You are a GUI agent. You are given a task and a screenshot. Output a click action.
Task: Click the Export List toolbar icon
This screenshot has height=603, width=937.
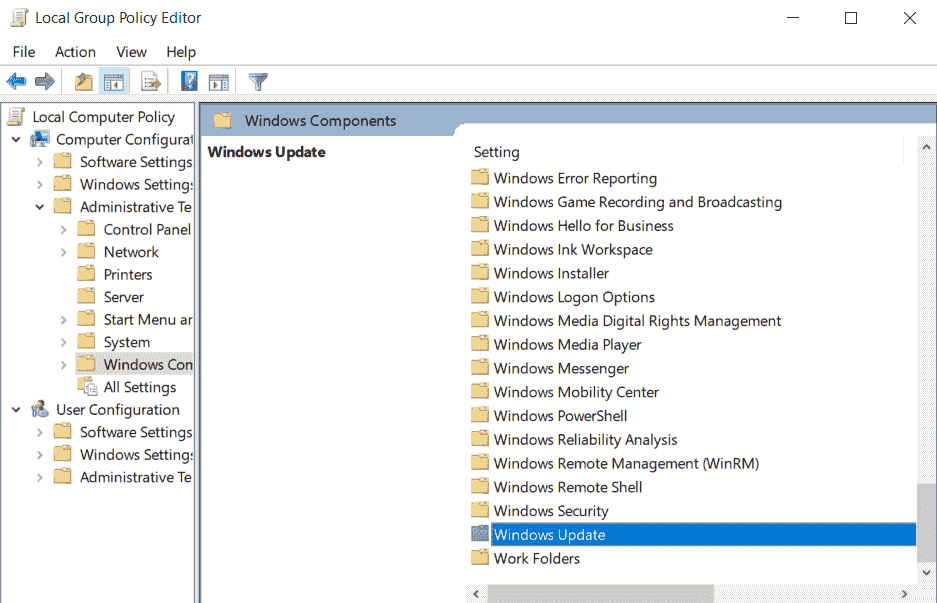click(151, 82)
